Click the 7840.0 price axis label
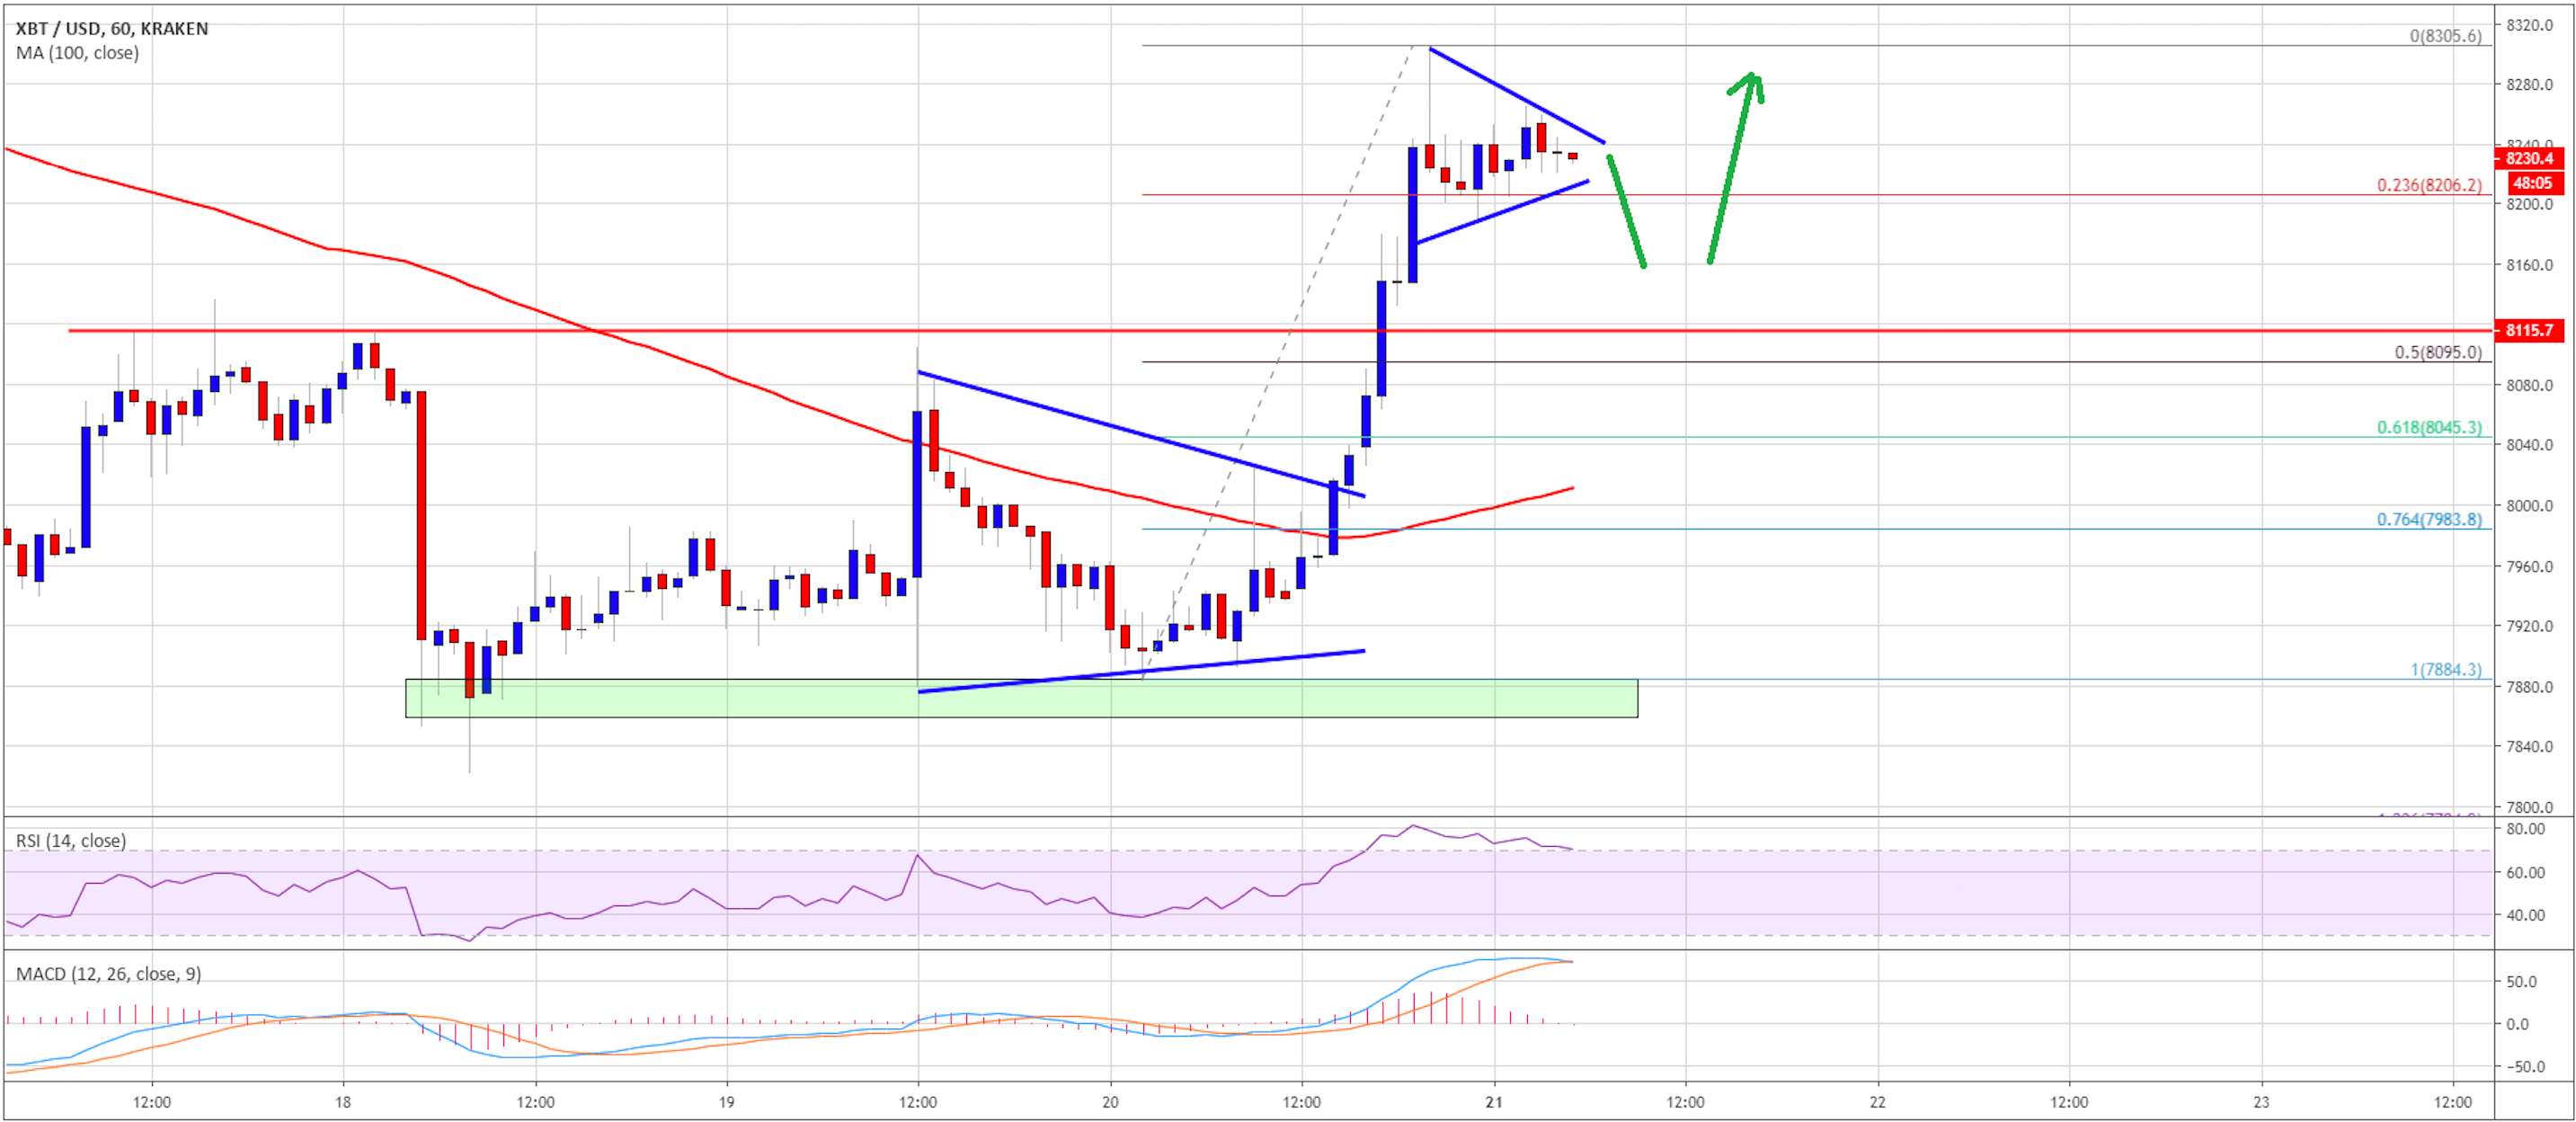Viewport: 2576px width, 1122px height. (x=2530, y=747)
